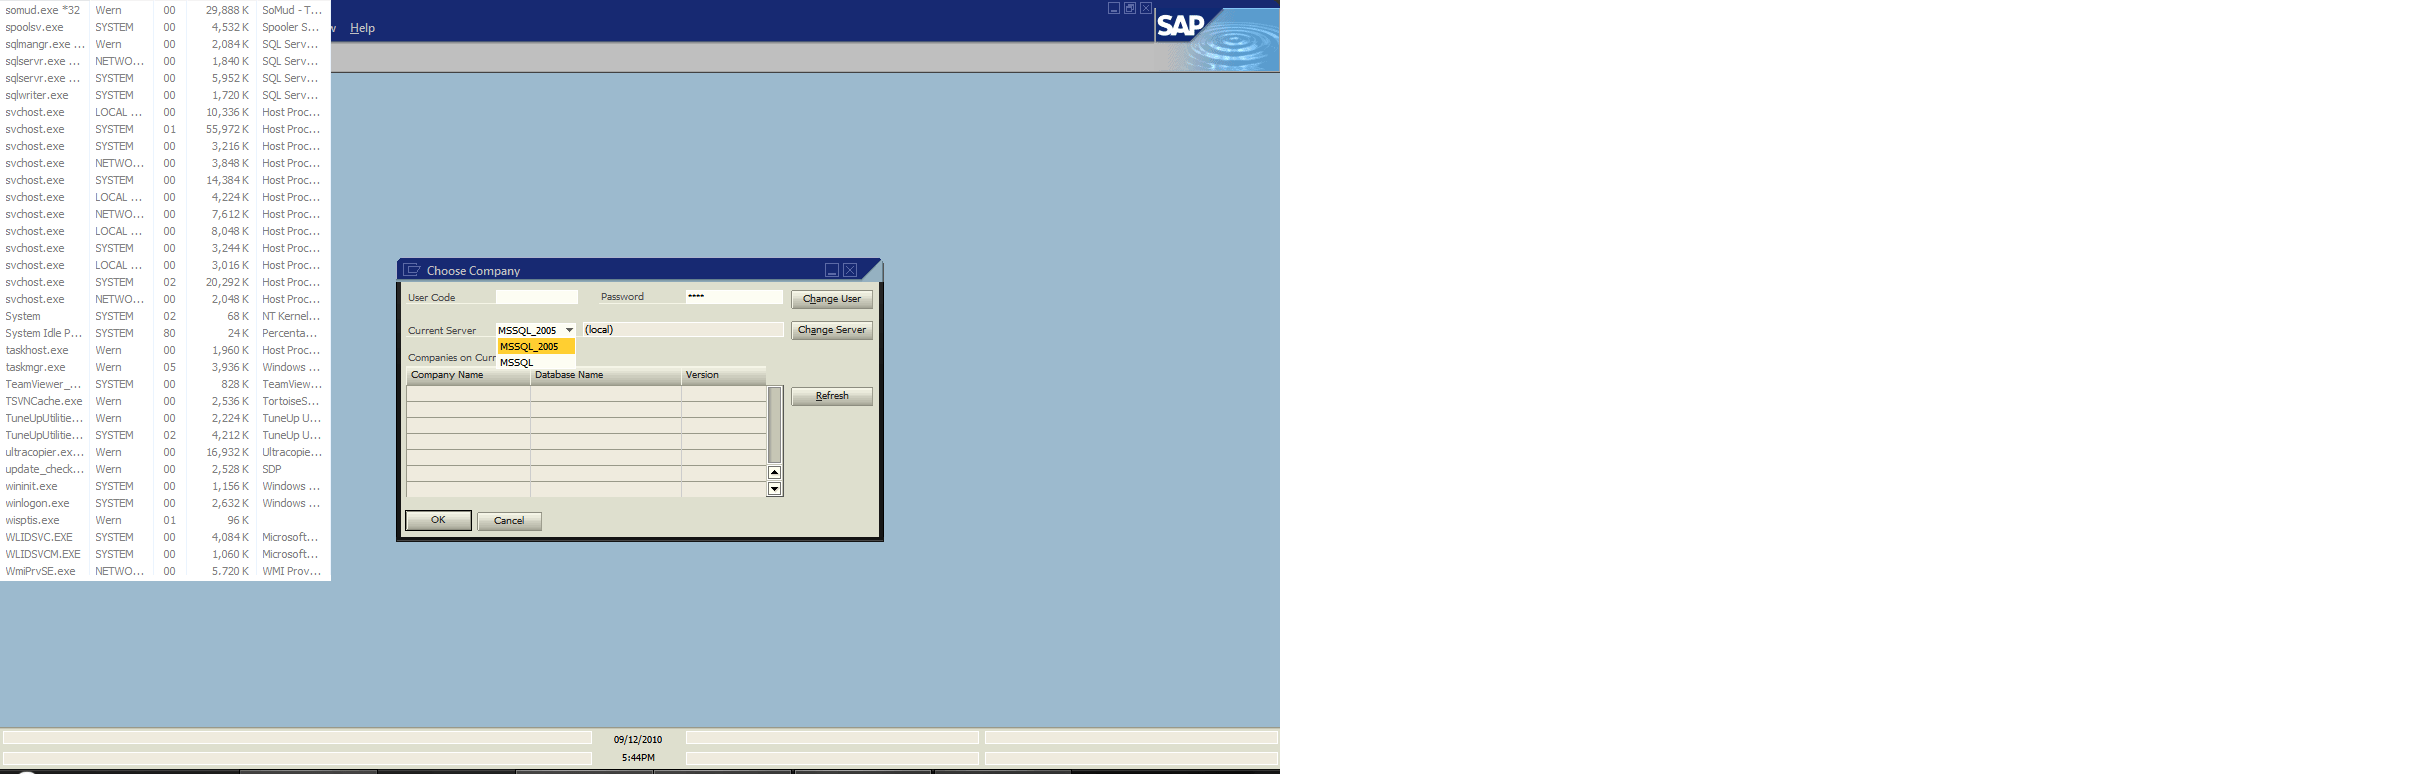2422x774 pixels.
Task: Click the Change Server button
Action: [x=832, y=330]
